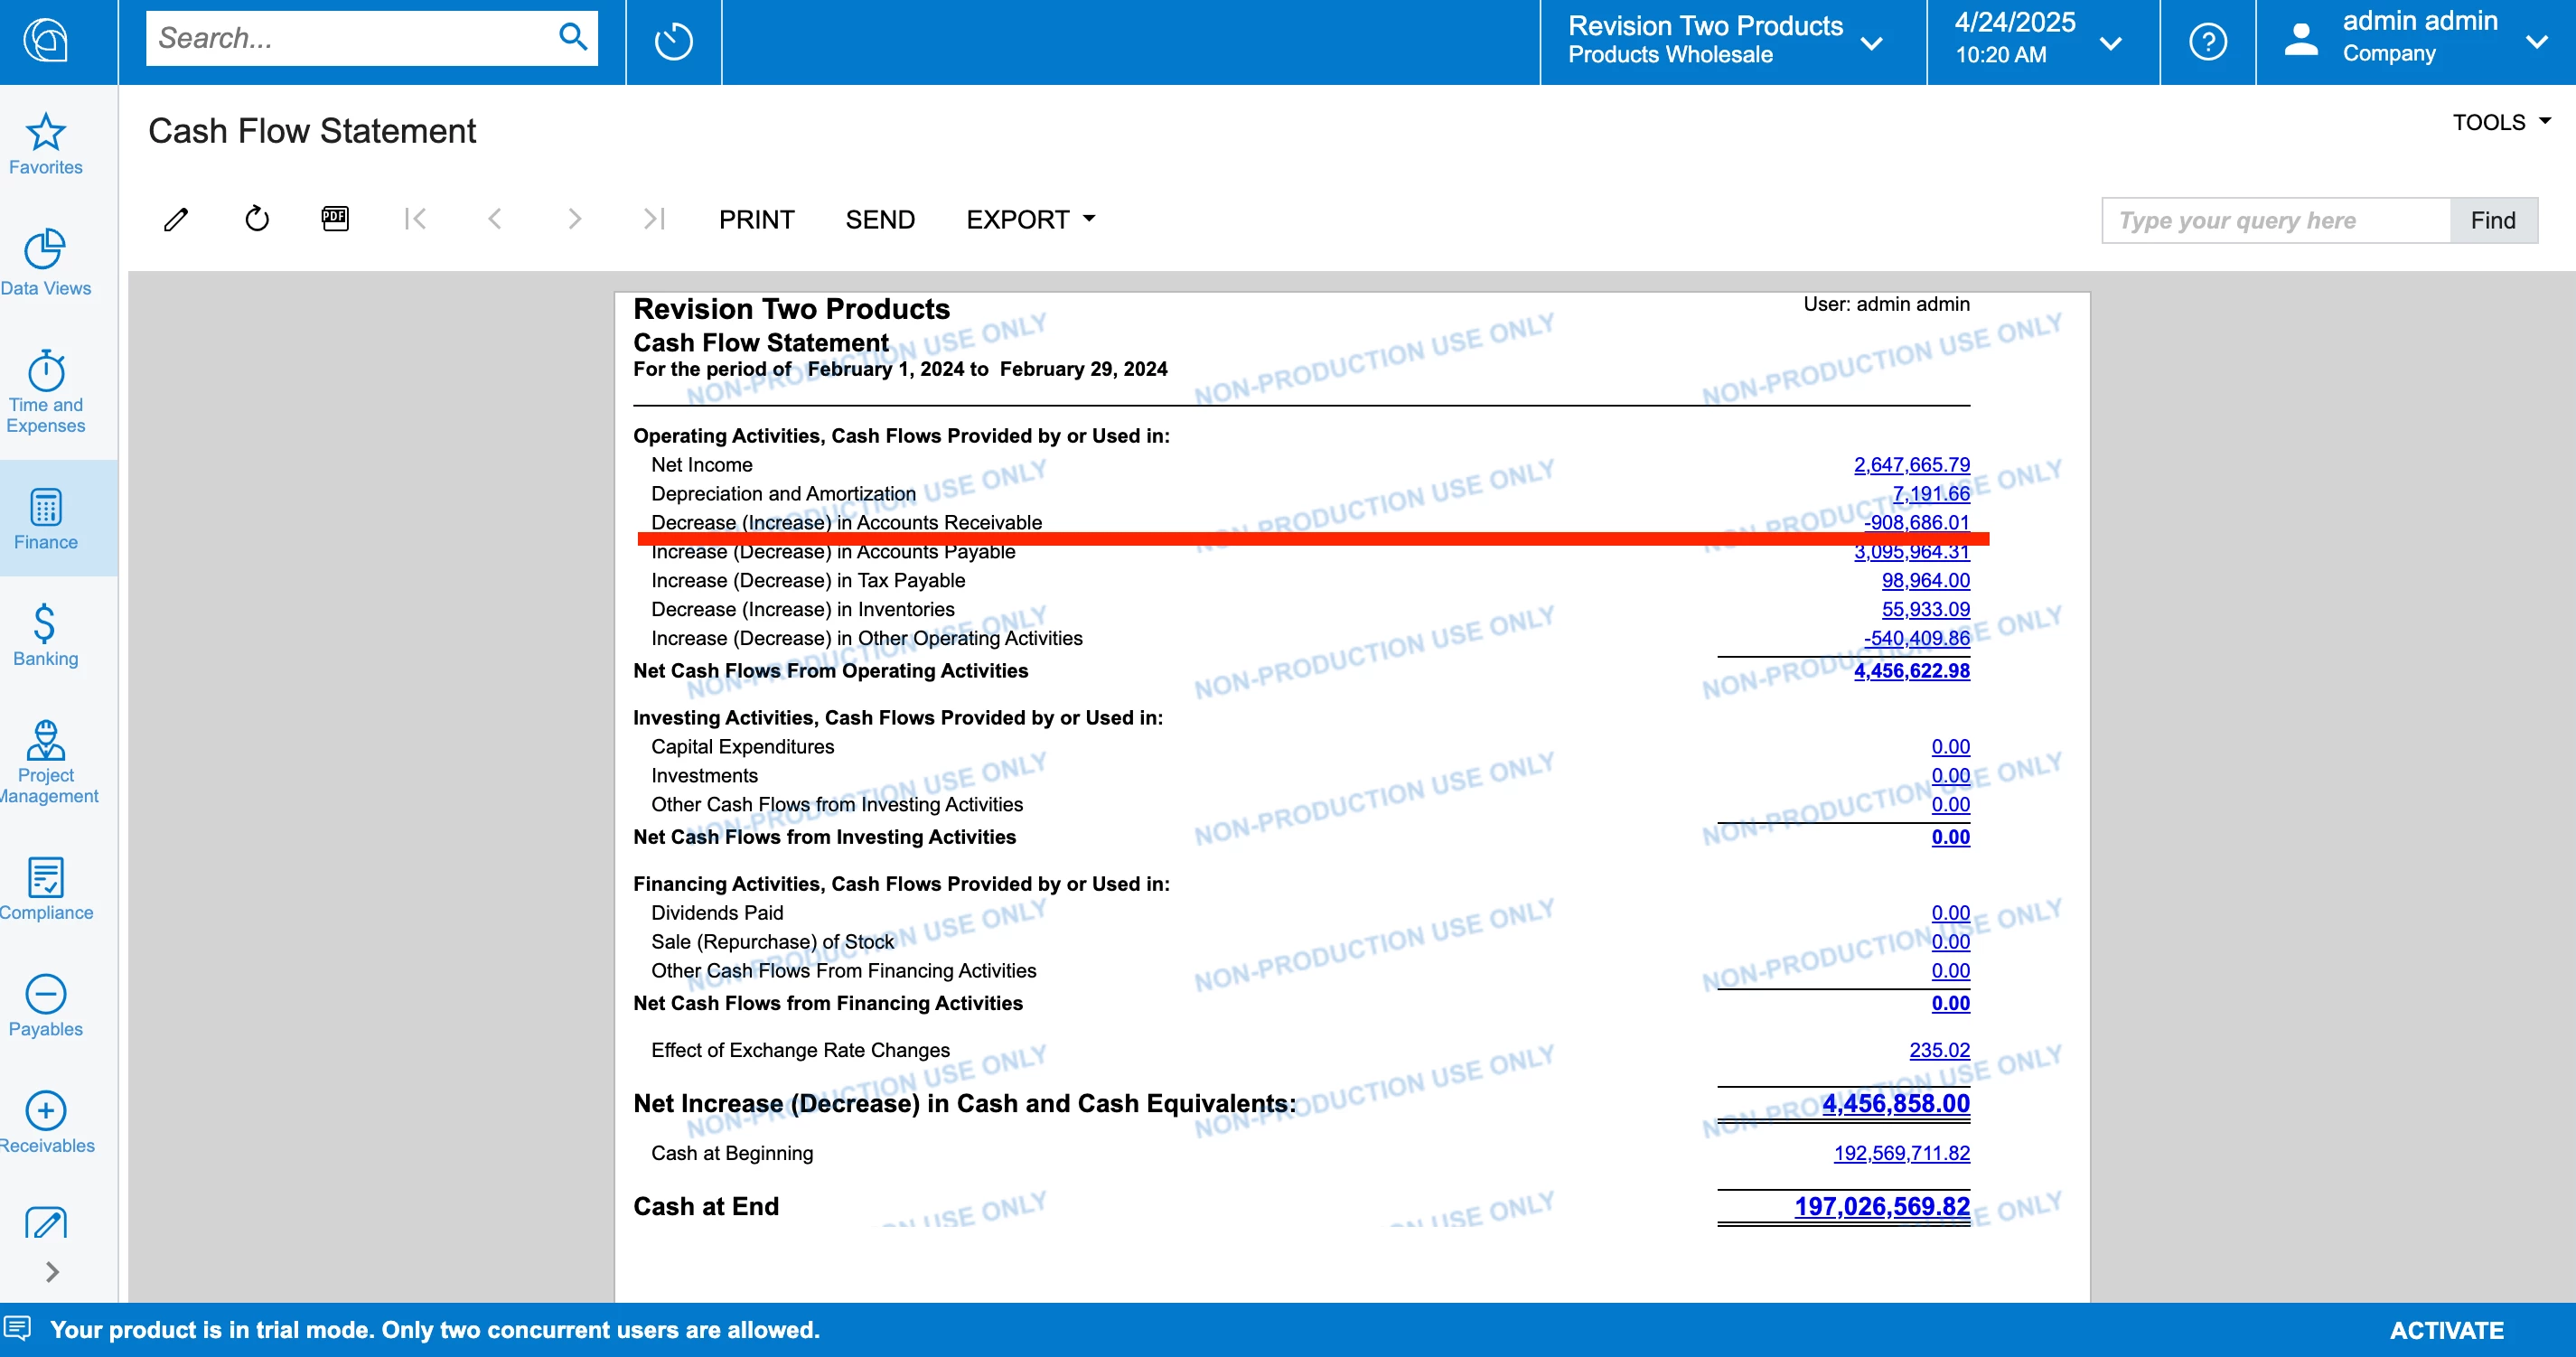Jump to last report page arrow

654,219
